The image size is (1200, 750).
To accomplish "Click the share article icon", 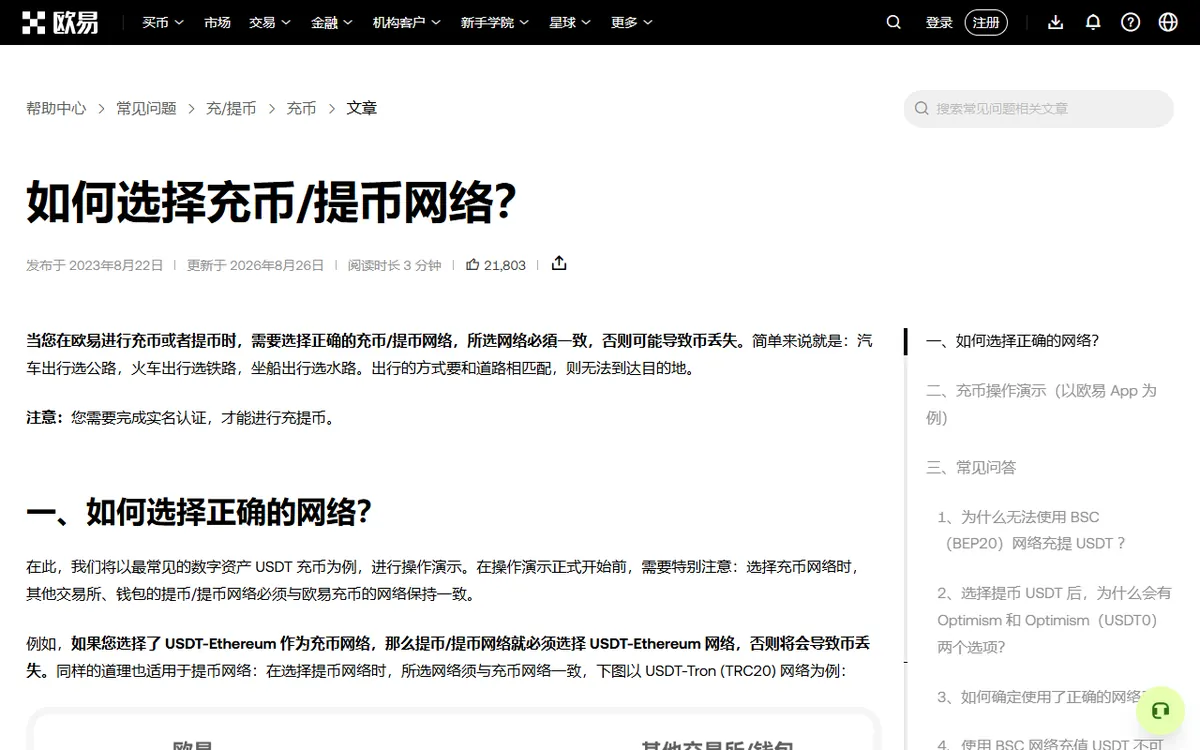I will tap(559, 263).
